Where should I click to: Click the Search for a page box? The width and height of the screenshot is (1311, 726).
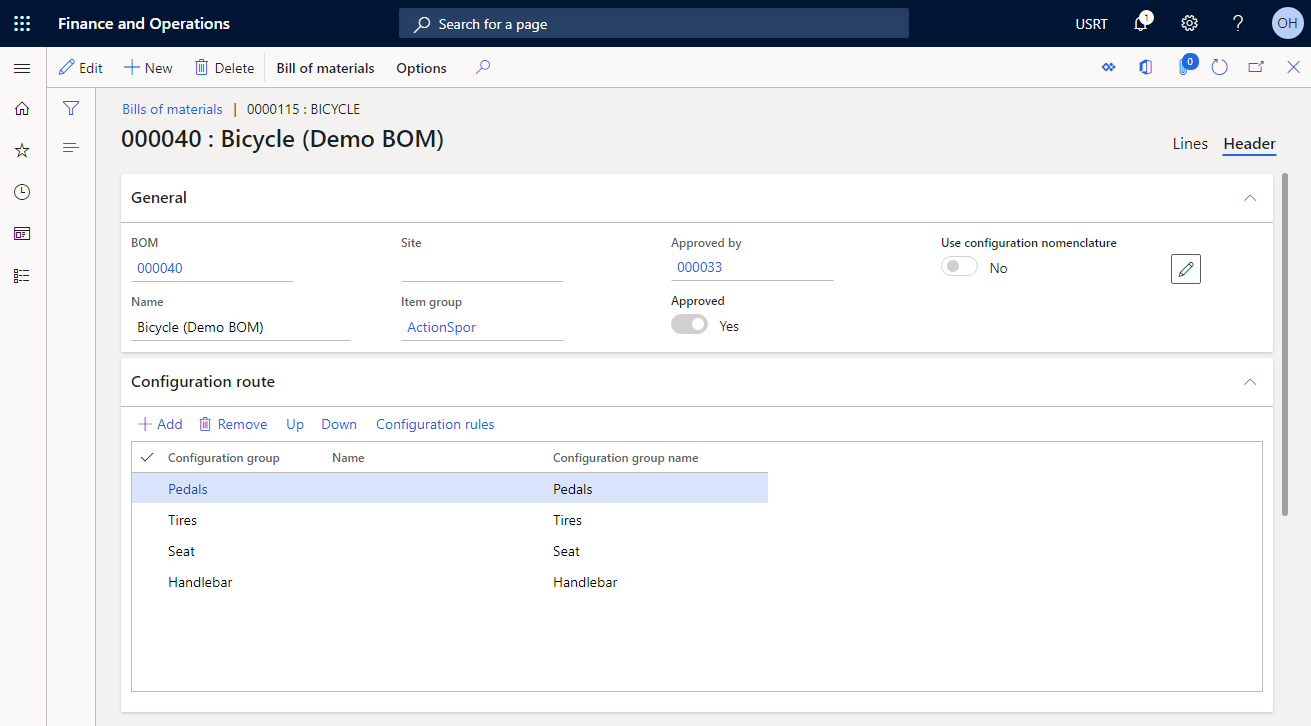(654, 23)
